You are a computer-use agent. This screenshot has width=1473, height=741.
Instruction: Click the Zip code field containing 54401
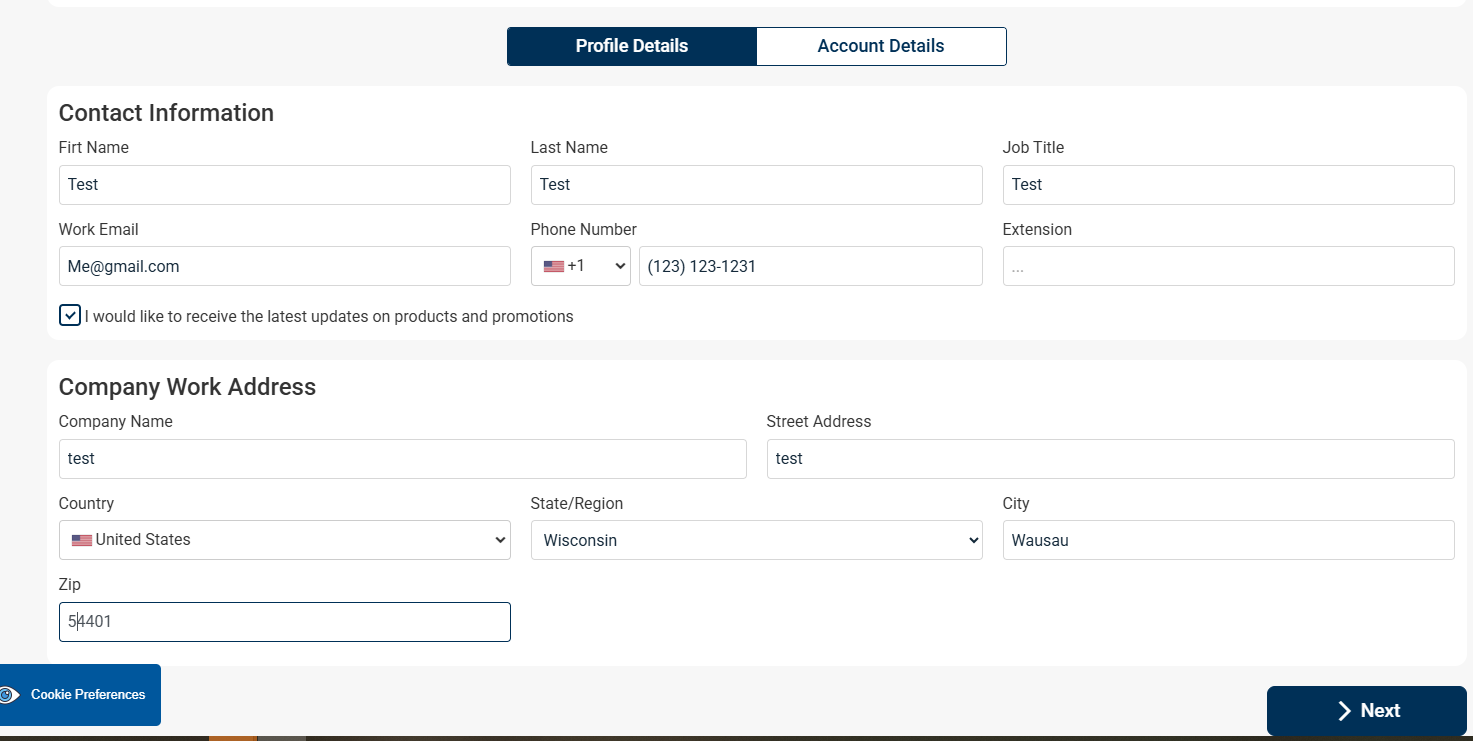[285, 622]
